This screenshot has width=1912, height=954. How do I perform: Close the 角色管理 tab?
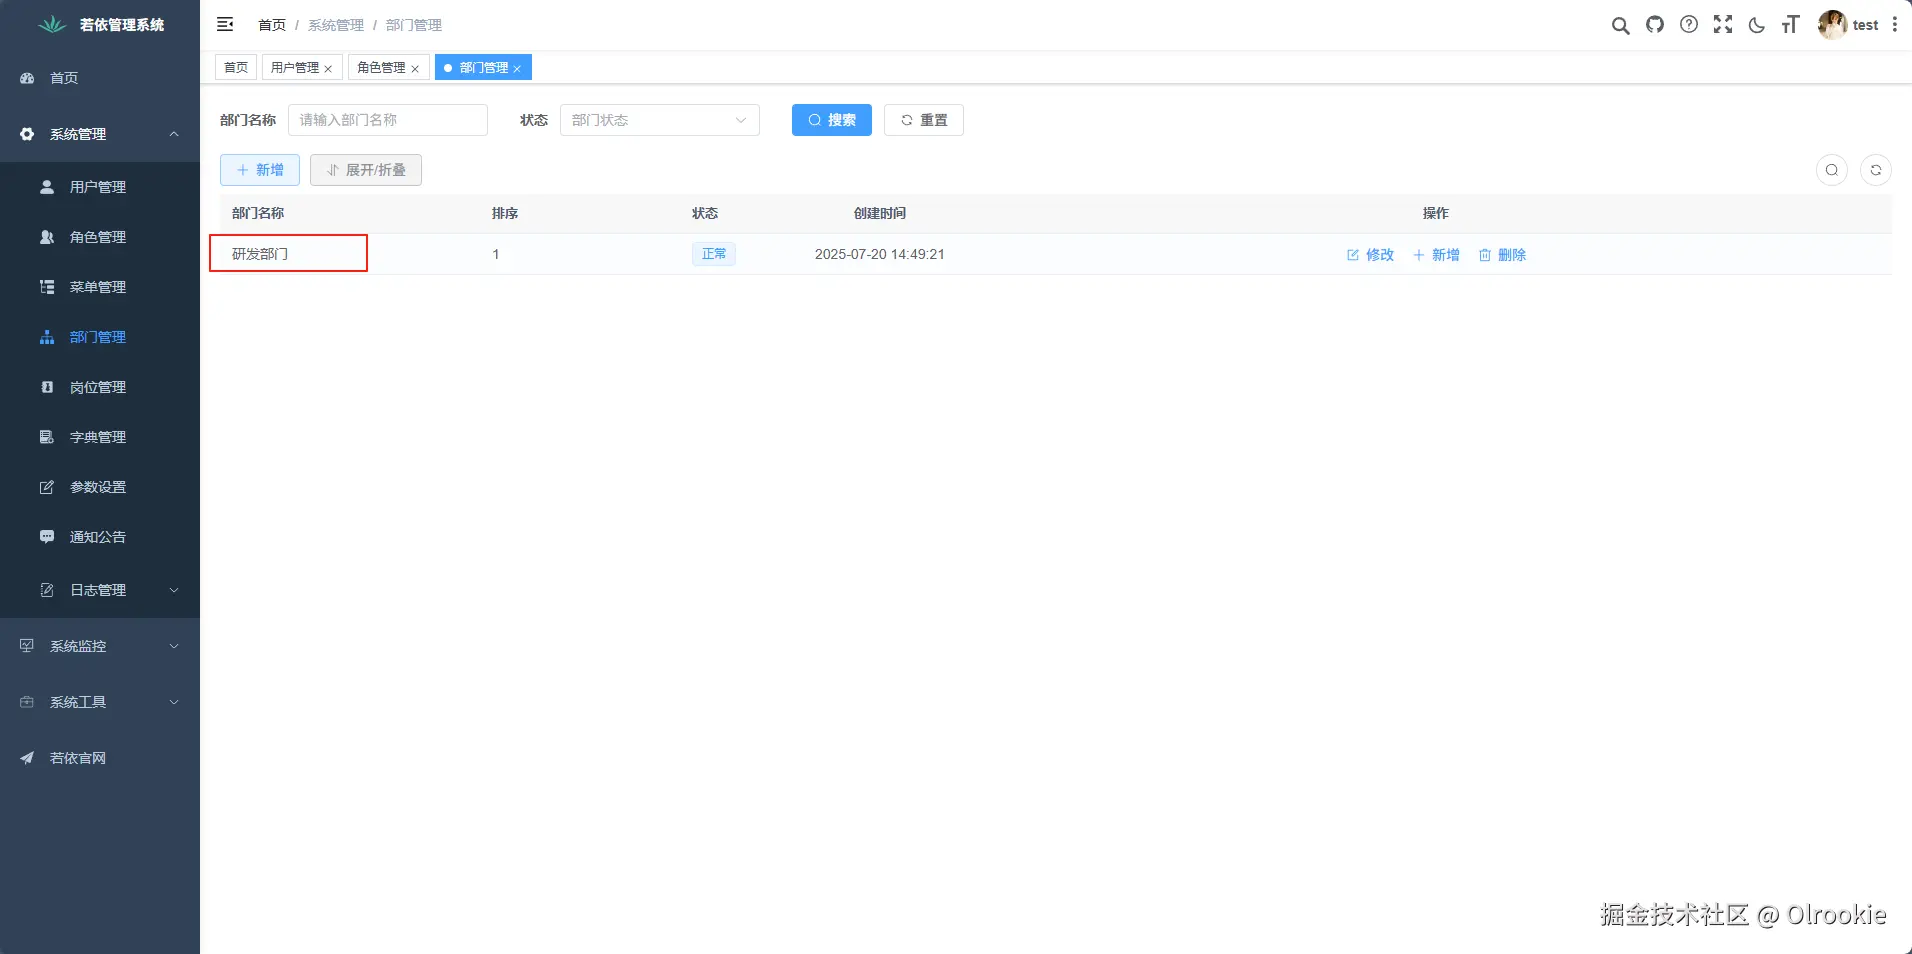tap(415, 69)
